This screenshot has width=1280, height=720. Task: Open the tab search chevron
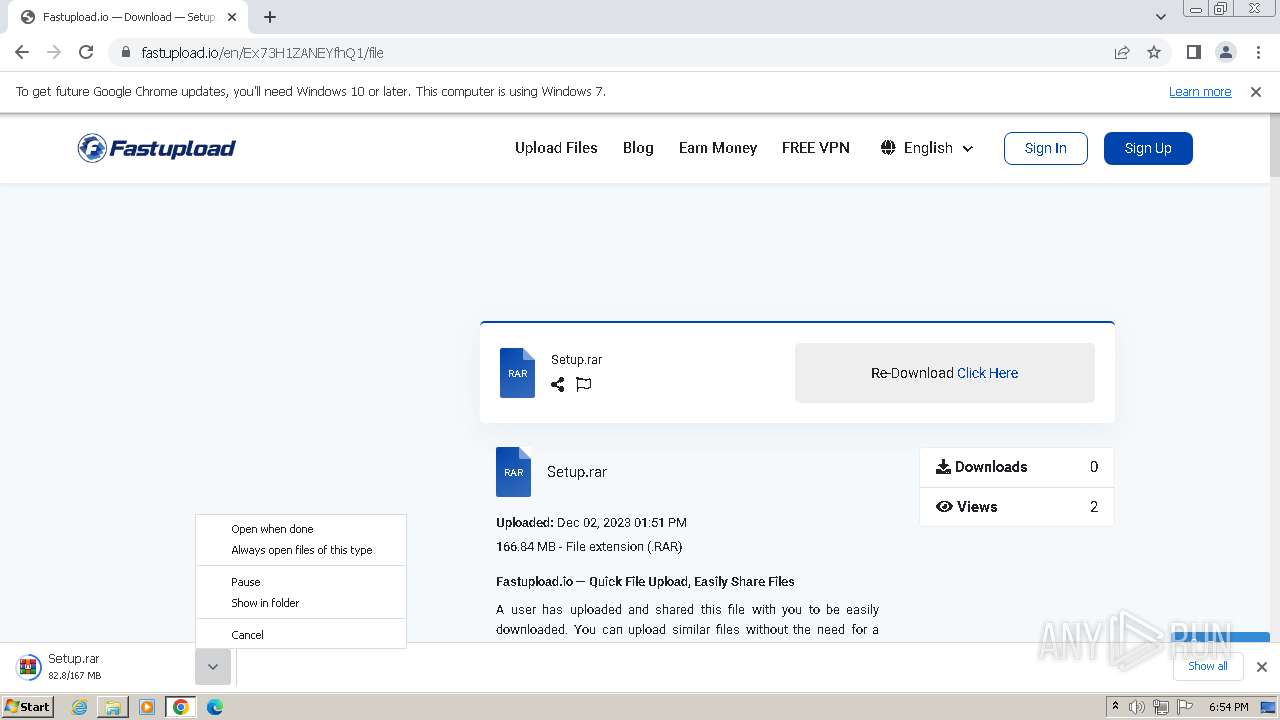[1161, 17]
